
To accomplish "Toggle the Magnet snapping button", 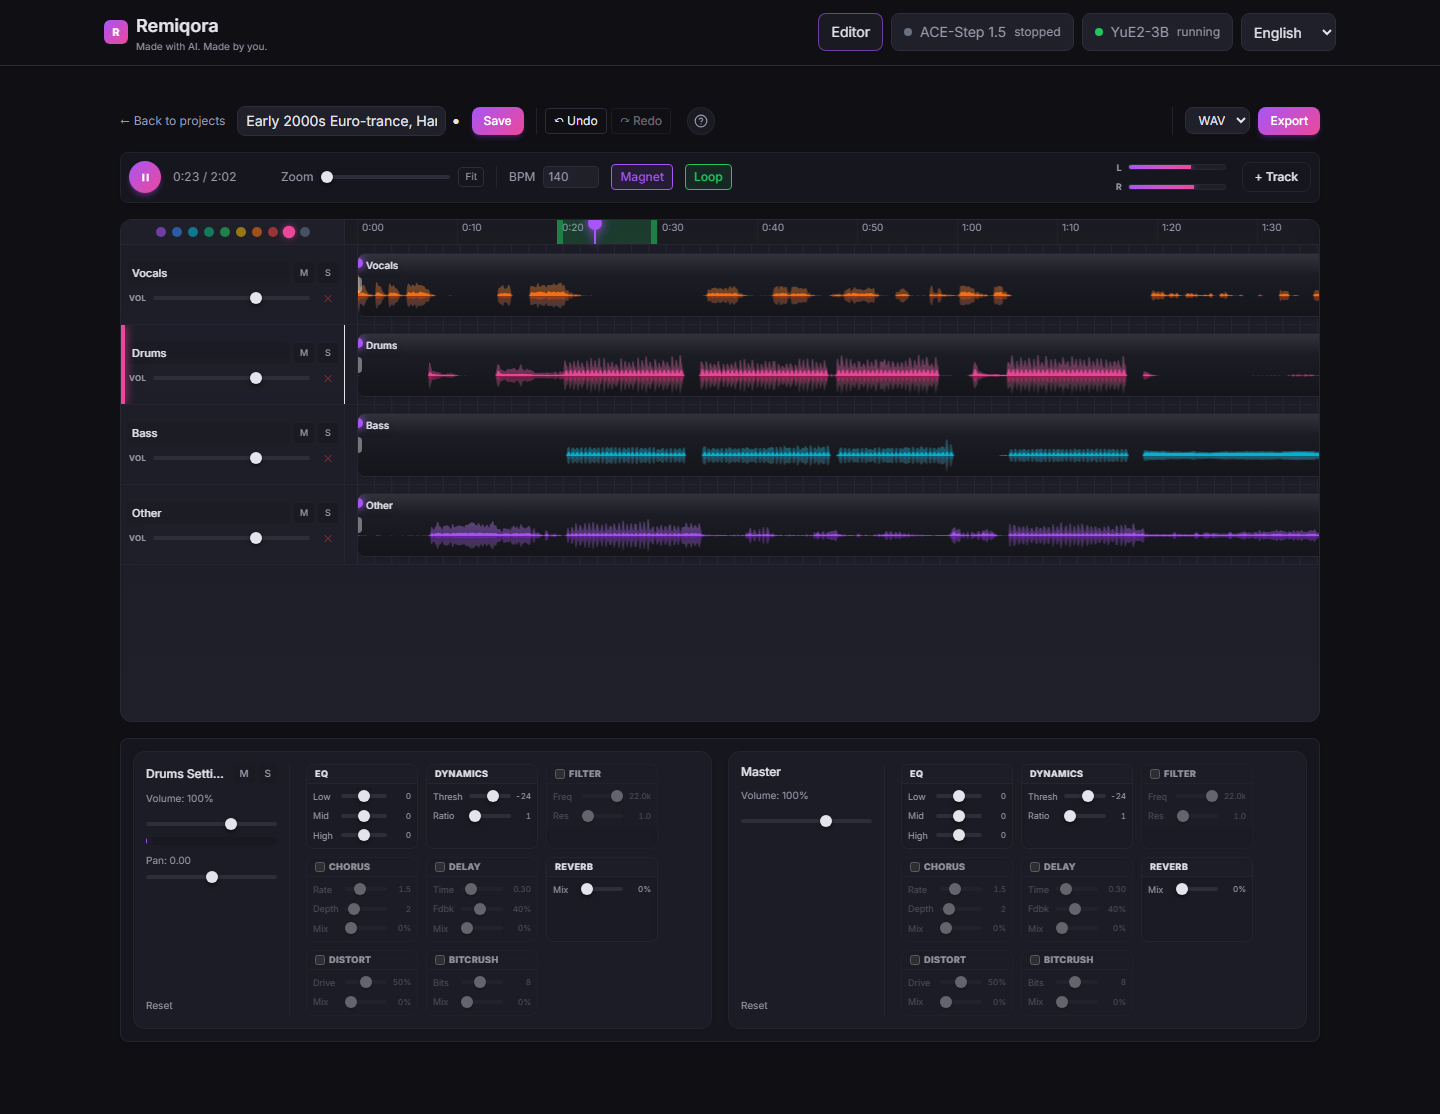I will [x=642, y=177].
